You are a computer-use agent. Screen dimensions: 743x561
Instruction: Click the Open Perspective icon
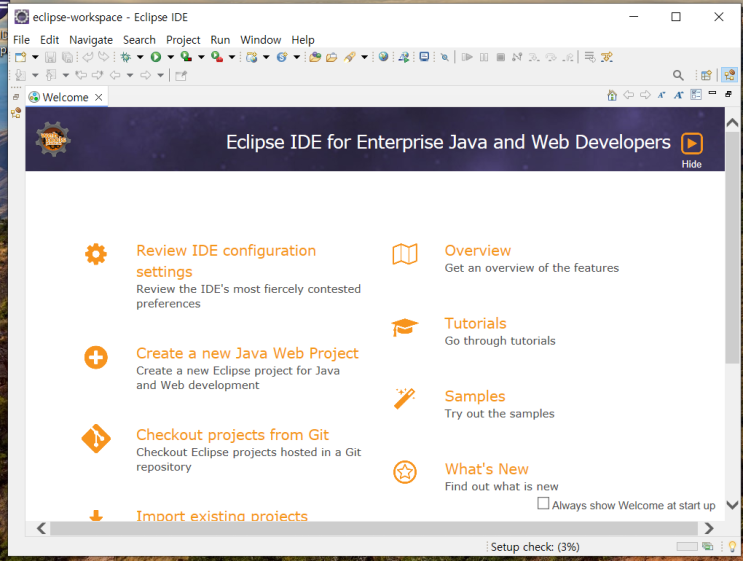[x=706, y=75]
